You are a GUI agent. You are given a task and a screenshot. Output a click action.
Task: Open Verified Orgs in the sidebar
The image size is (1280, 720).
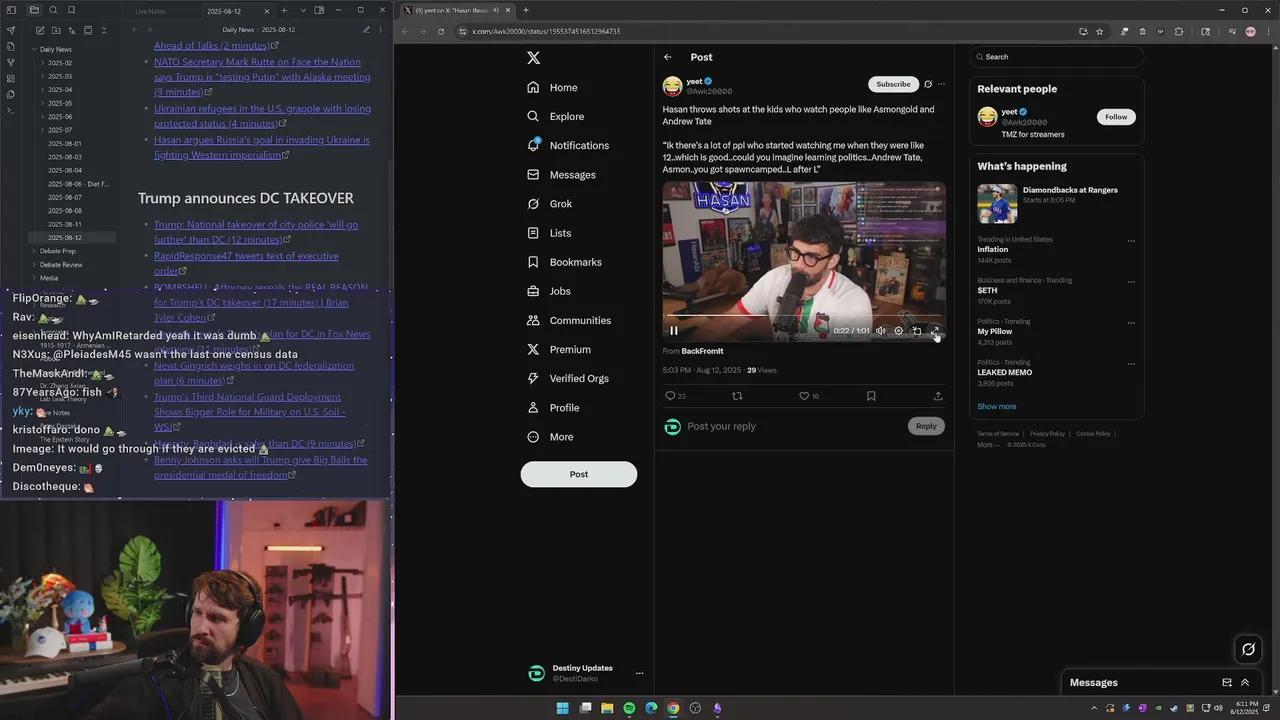click(567, 378)
